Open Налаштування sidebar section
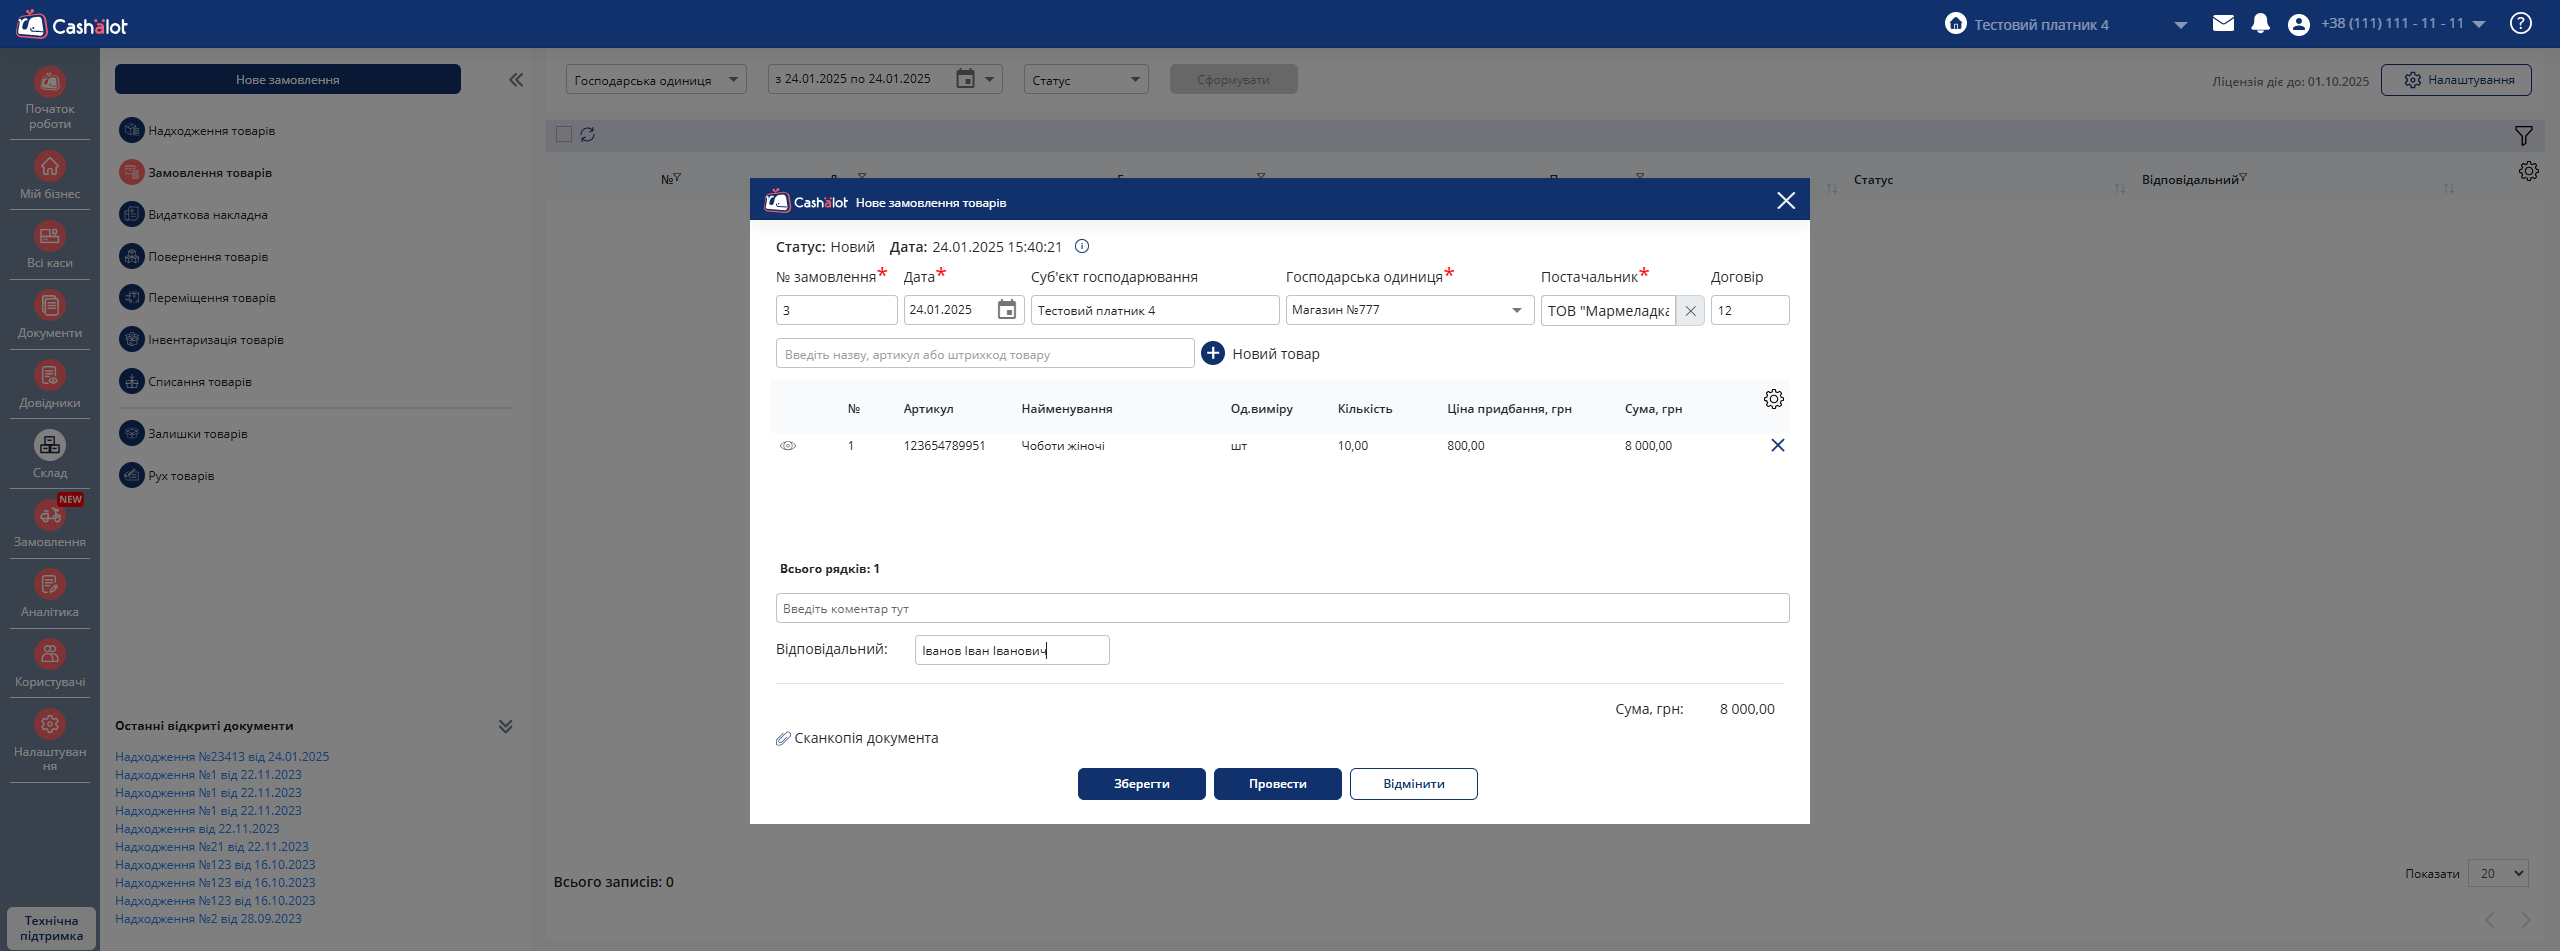The image size is (2560, 951). [50, 740]
